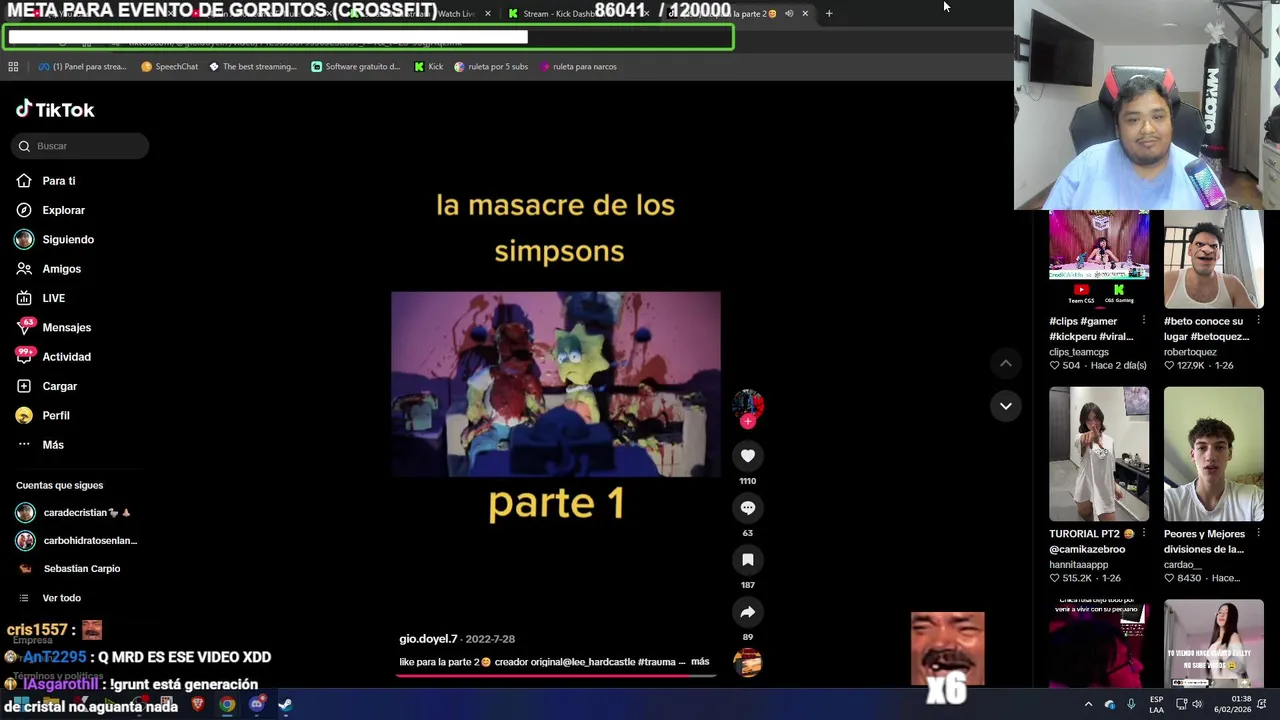Open the ruleta por 5 subs bookmark
The image size is (1280, 720).
click(x=491, y=67)
